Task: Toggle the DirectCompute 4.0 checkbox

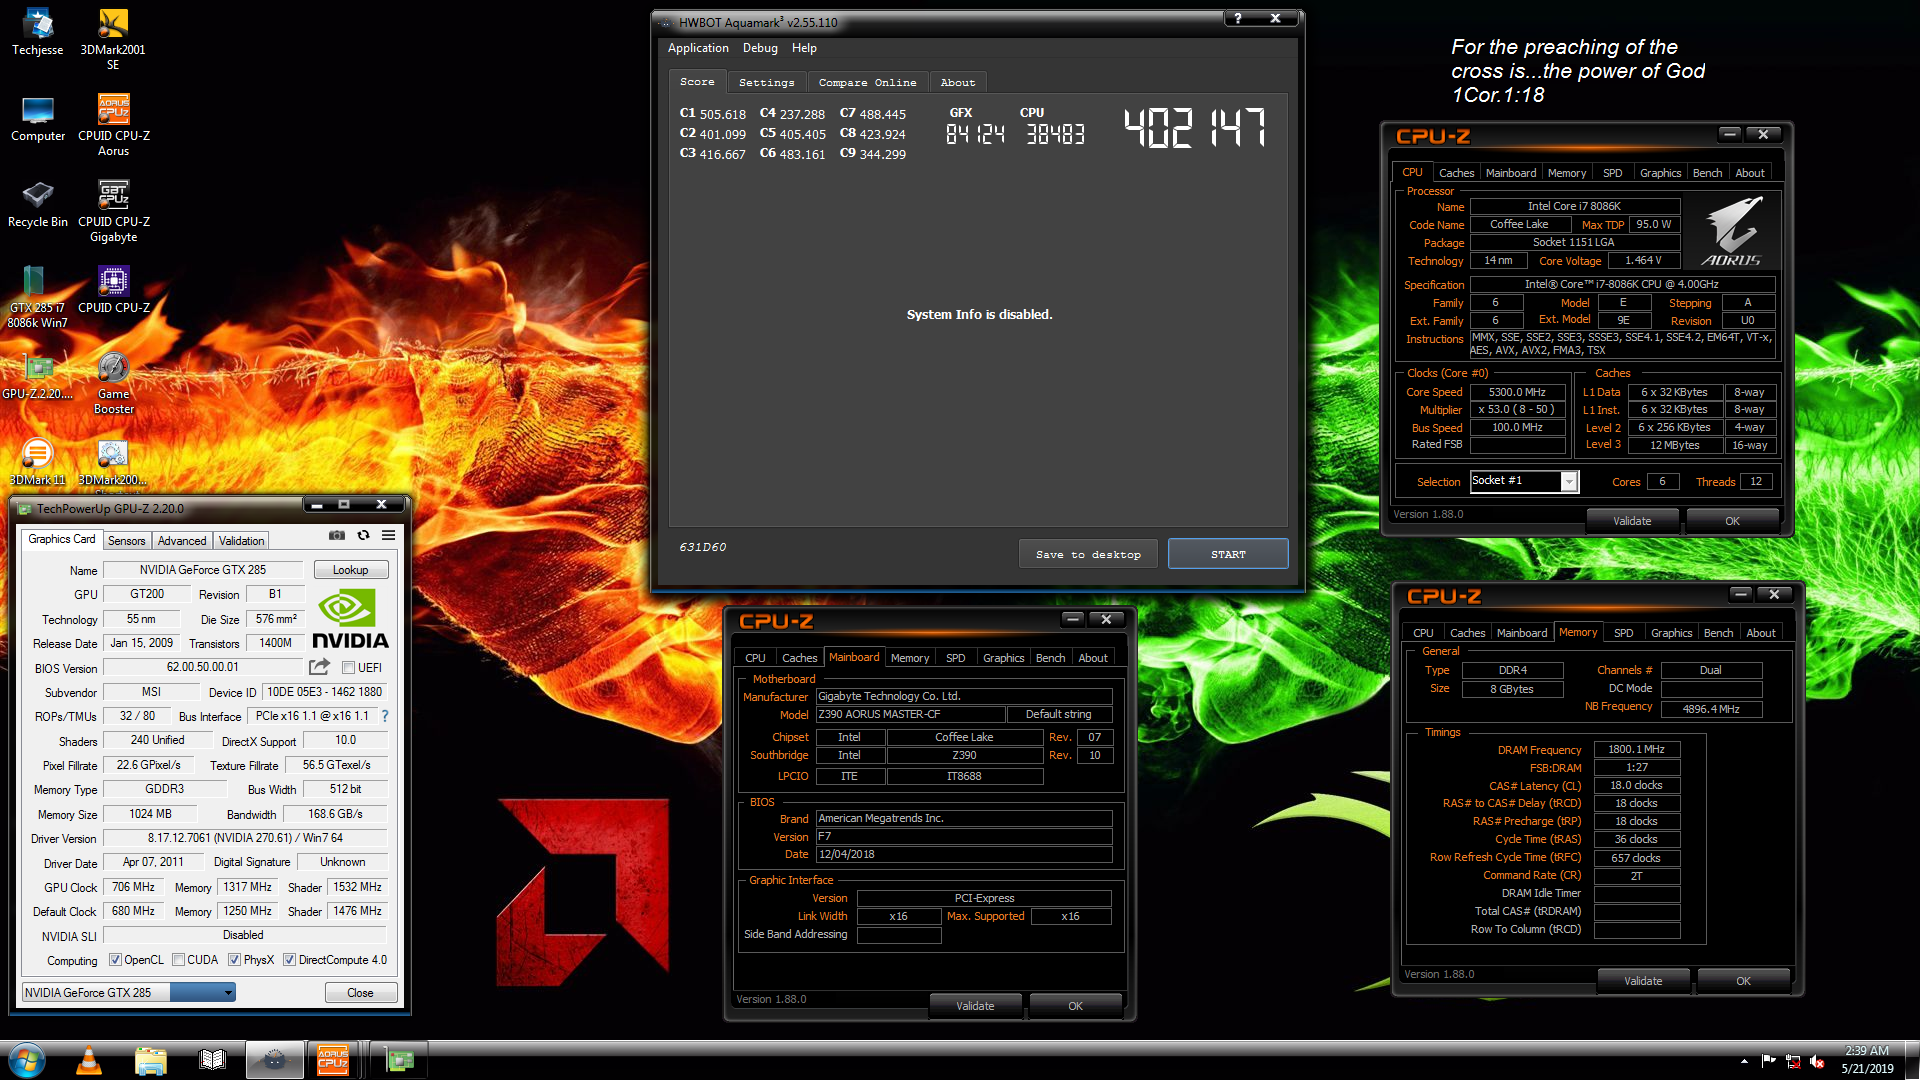Action: click(289, 960)
